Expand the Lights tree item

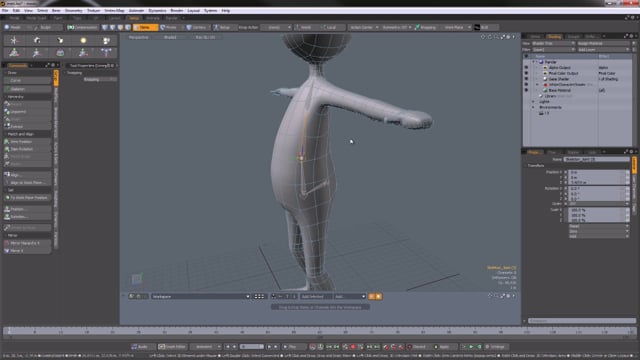(533, 102)
